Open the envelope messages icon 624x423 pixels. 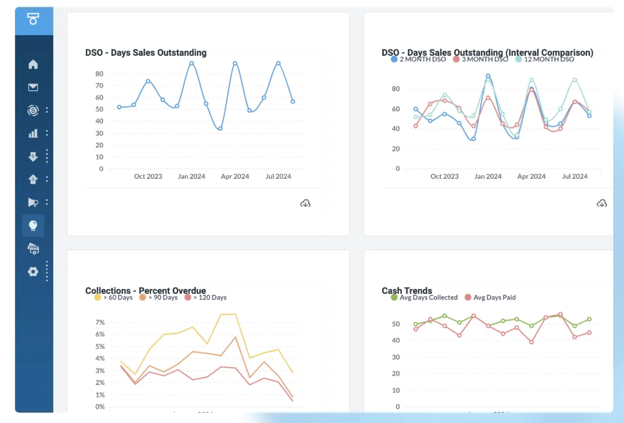pyautogui.click(x=33, y=88)
